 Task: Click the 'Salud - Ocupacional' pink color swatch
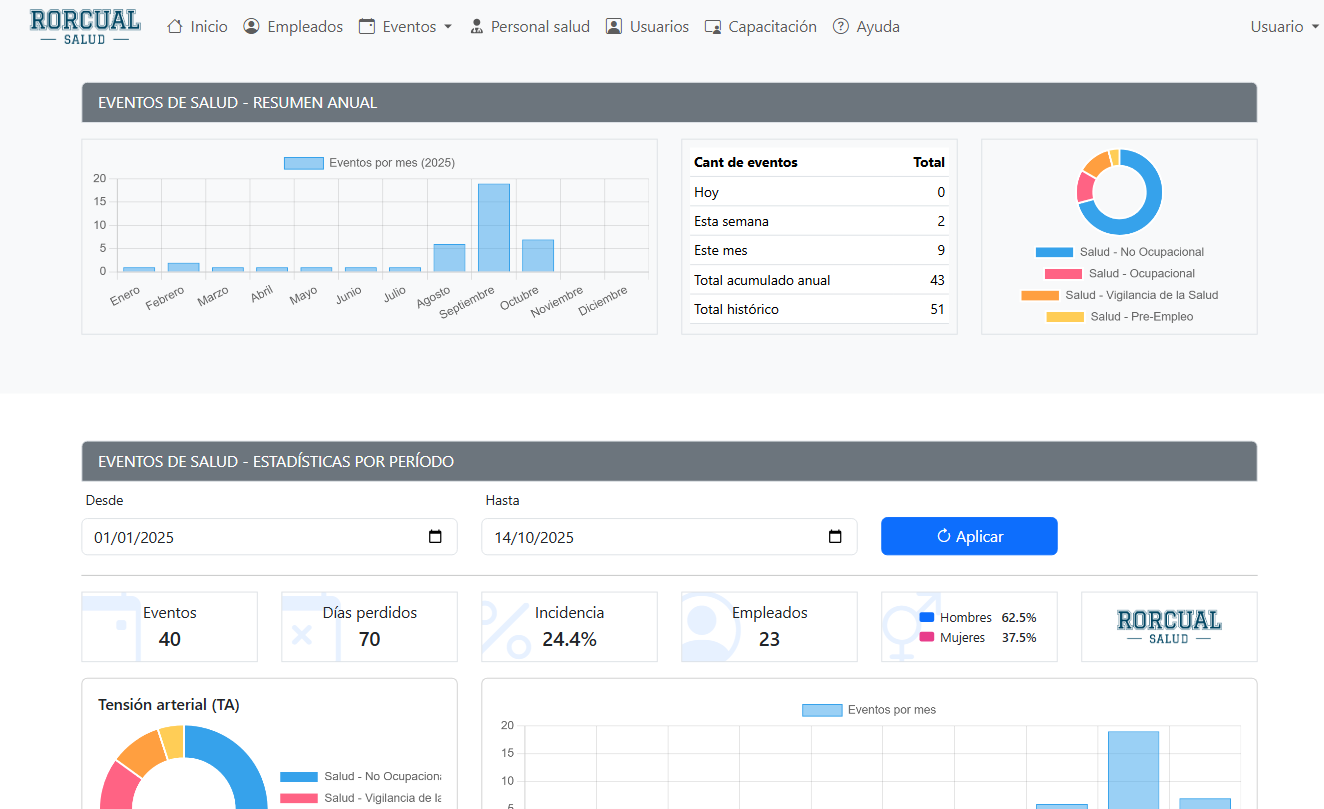coord(1063,274)
